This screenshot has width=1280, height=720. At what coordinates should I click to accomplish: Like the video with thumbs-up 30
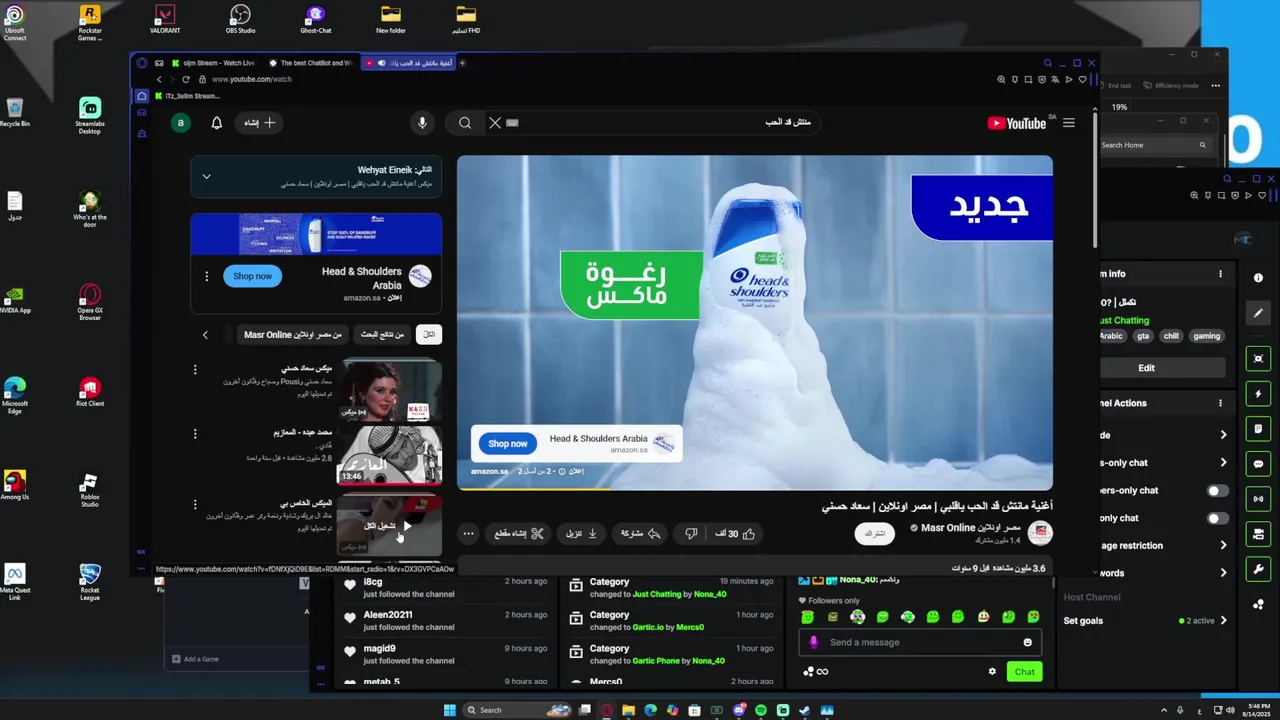click(735, 534)
